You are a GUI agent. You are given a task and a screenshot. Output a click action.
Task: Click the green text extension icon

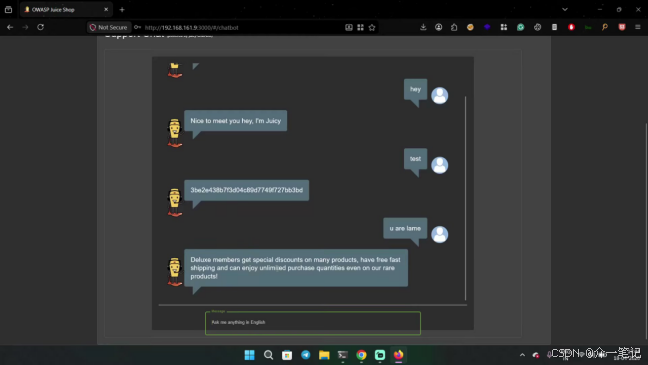[588, 27]
